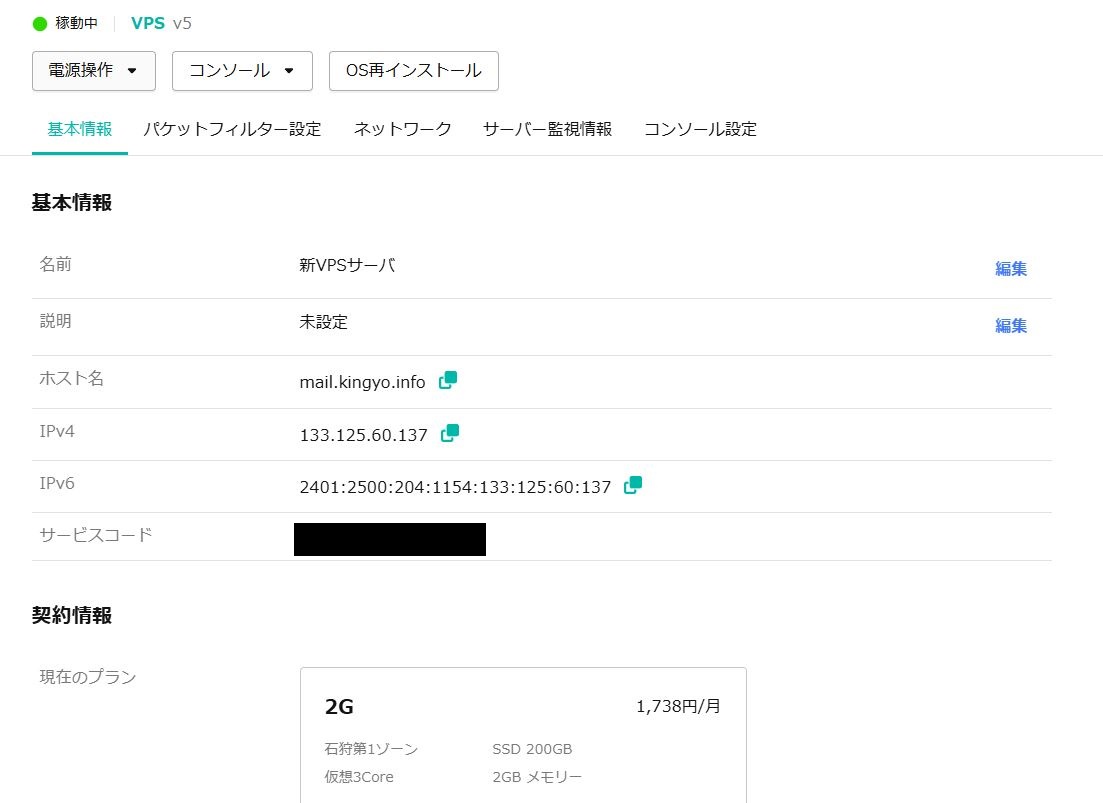Click the redacted サービスコード field
The width and height of the screenshot is (1103, 803).
click(x=390, y=539)
